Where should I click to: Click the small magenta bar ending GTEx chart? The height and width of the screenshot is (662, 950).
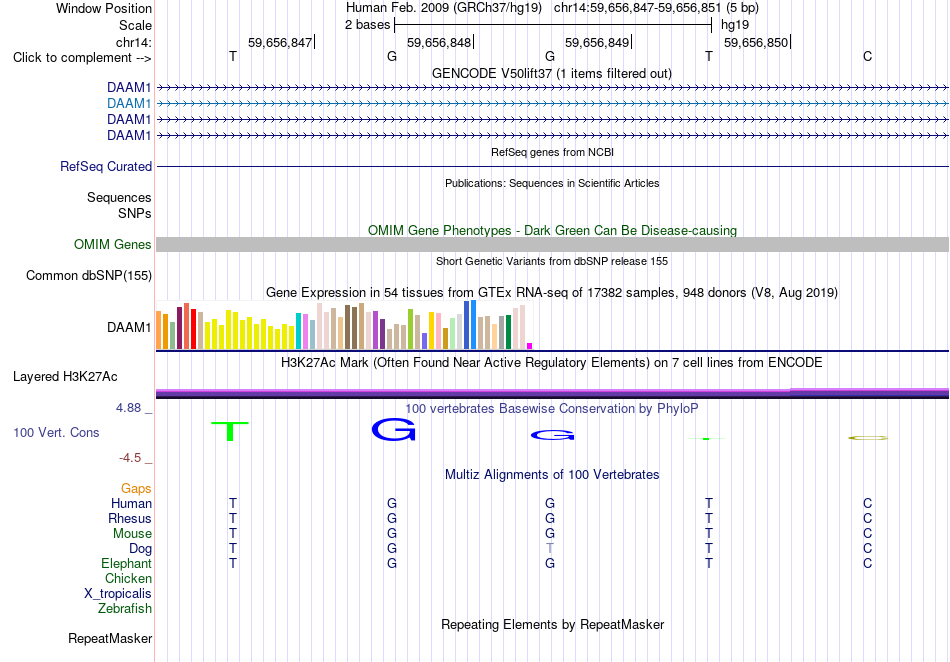point(530,346)
